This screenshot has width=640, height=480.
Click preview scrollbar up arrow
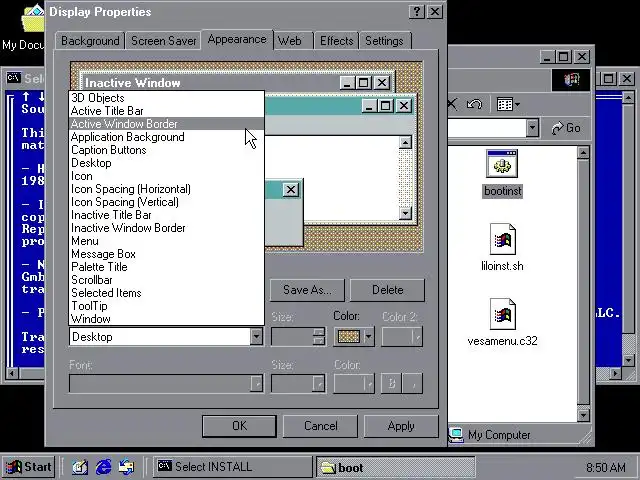pyautogui.click(x=405, y=142)
